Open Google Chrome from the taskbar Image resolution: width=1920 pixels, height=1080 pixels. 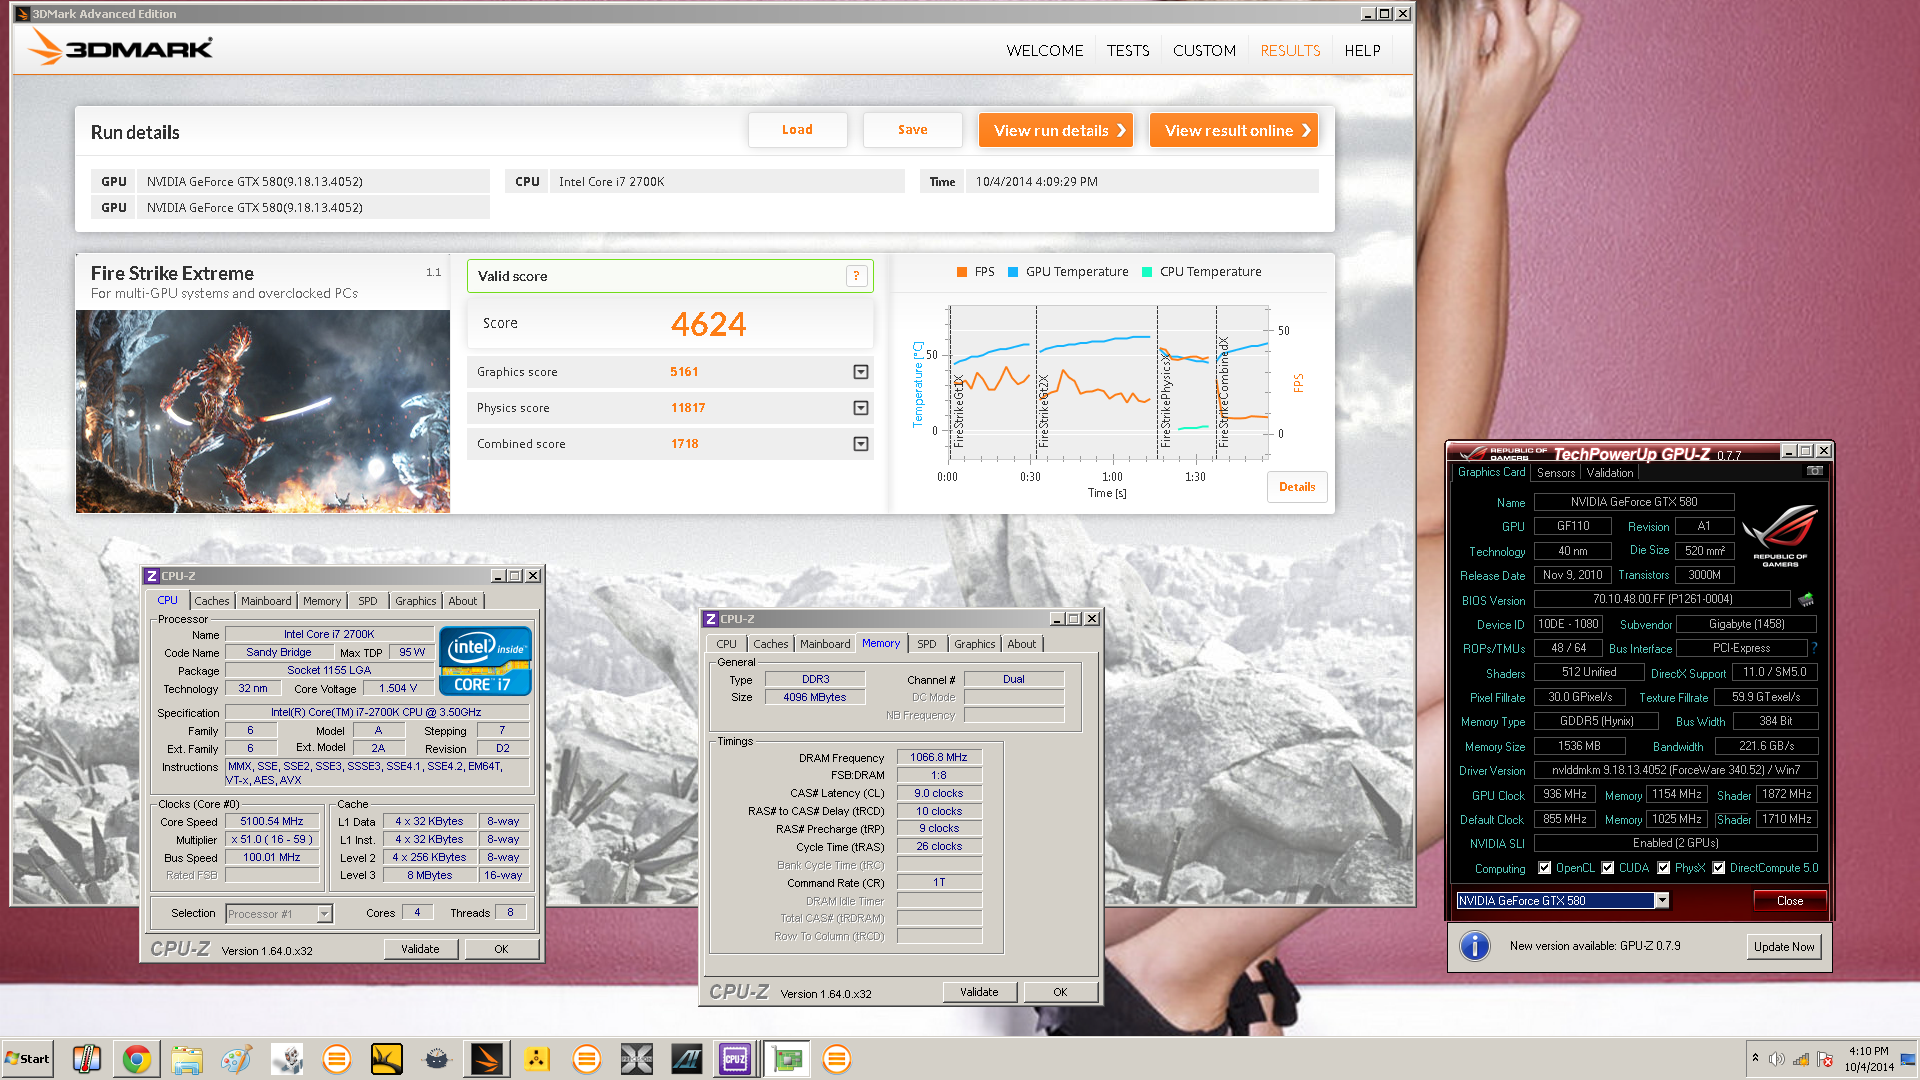coord(137,1059)
